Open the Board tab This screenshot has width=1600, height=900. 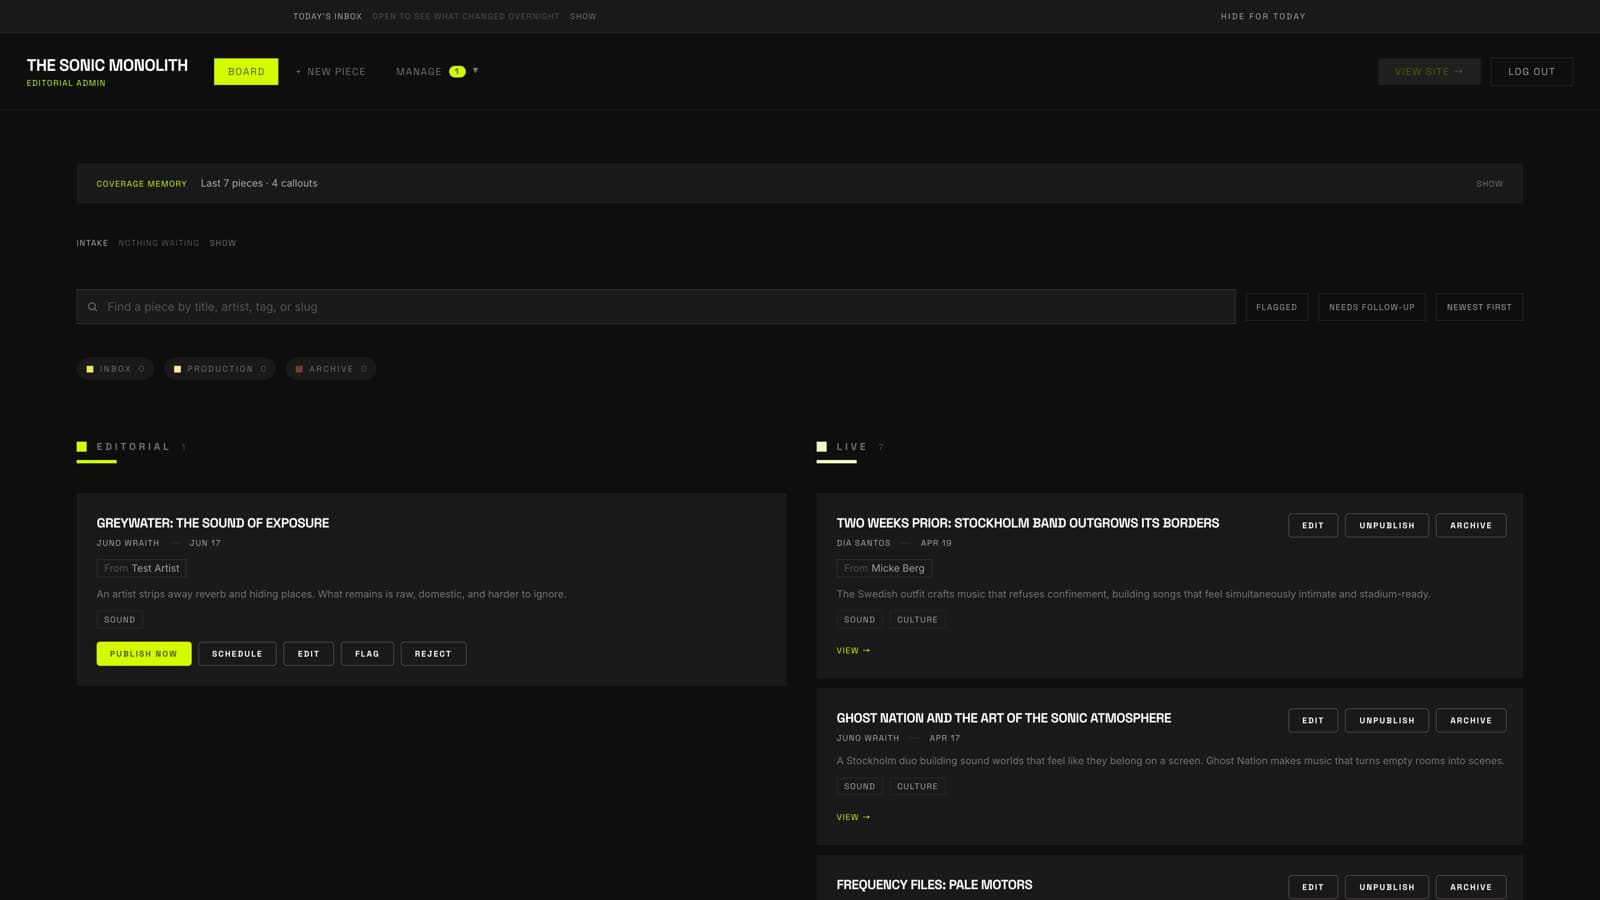coord(246,71)
